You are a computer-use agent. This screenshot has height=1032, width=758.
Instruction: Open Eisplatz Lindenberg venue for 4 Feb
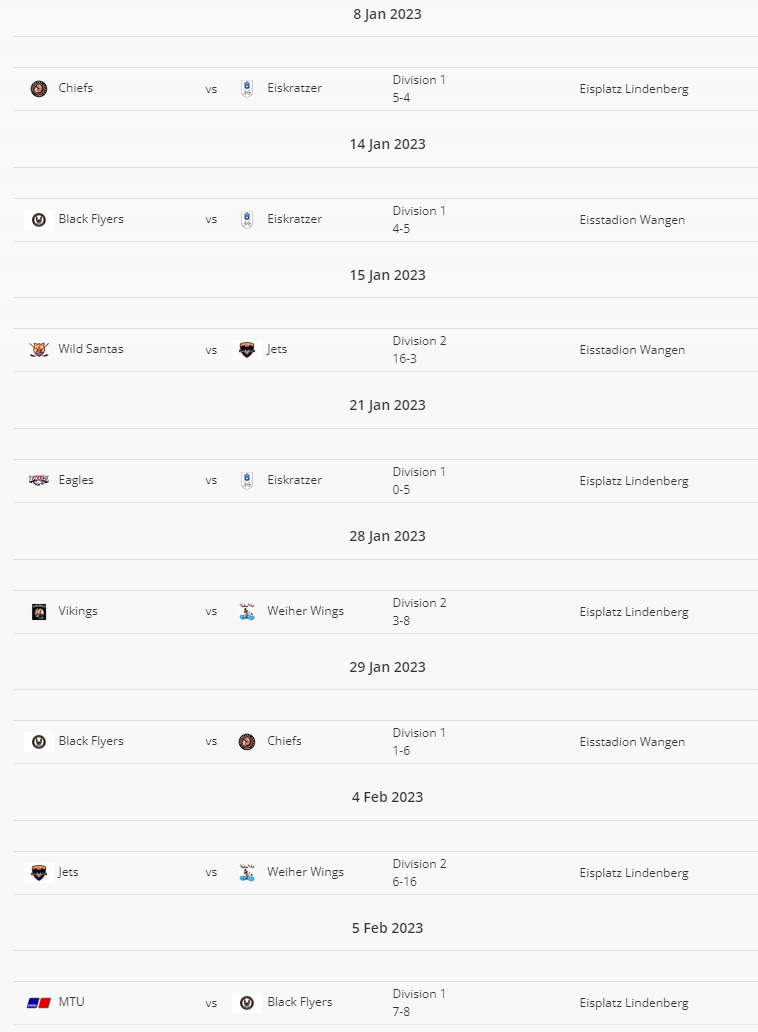(x=634, y=873)
